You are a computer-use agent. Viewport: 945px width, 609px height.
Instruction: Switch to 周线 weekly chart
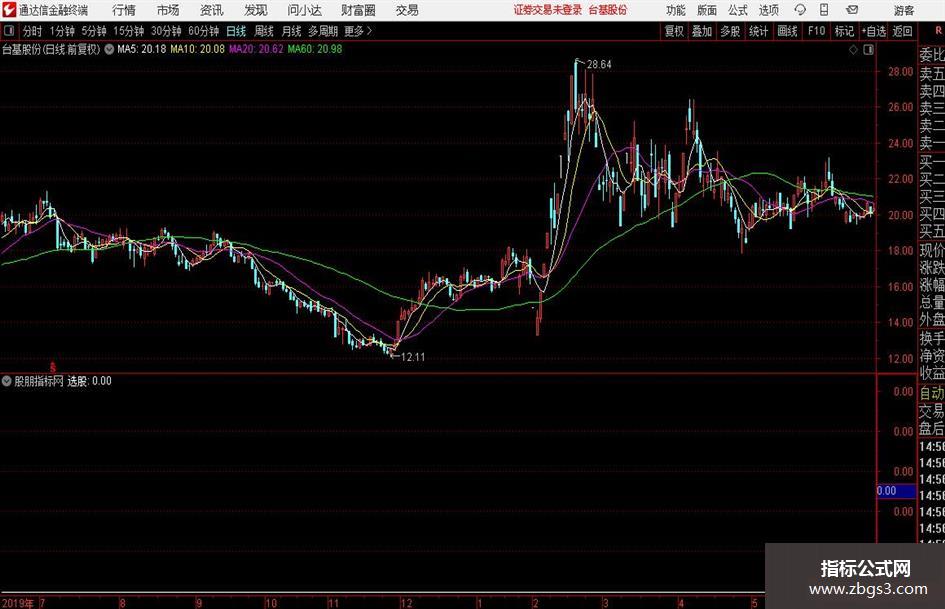click(x=264, y=31)
